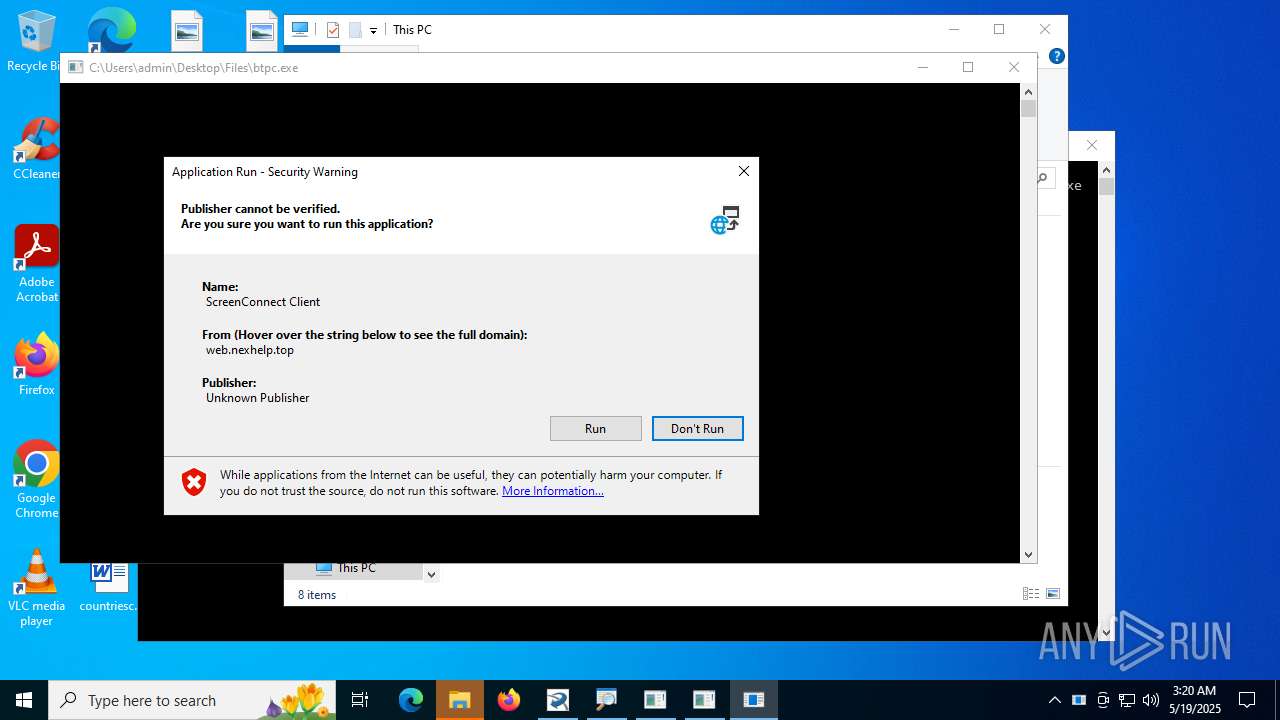Choose Don't Run in the Security Warning
This screenshot has width=1280, height=720.
[697, 428]
